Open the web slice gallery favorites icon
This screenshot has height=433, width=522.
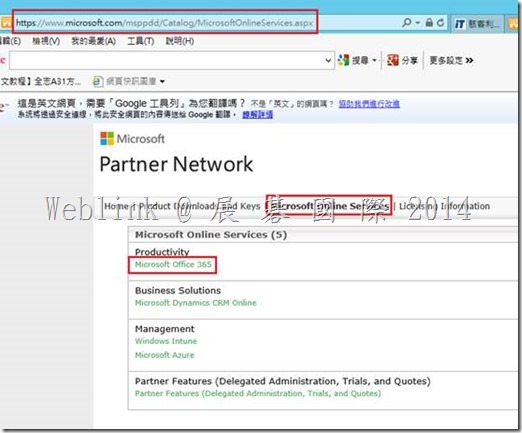coord(98,81)
